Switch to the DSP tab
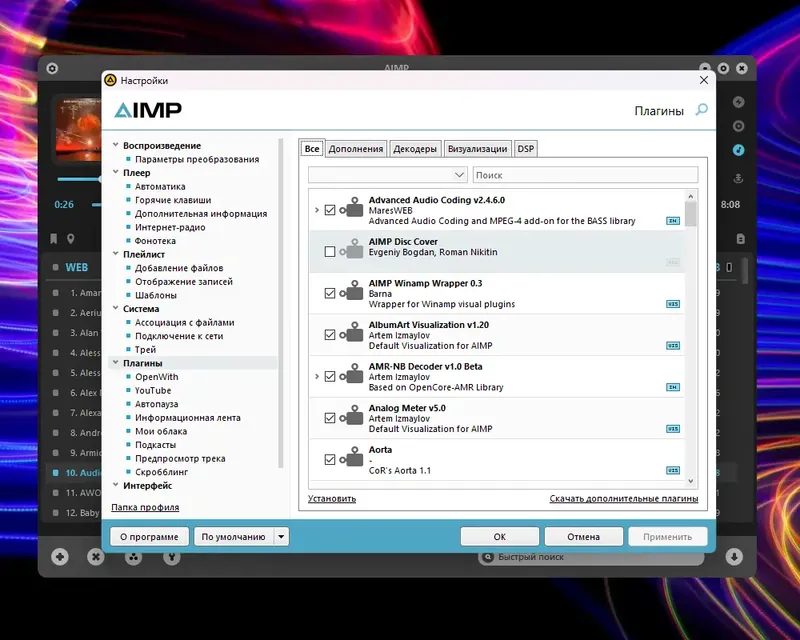Viewport: 800px width, 640px height. tap(526, 149)
